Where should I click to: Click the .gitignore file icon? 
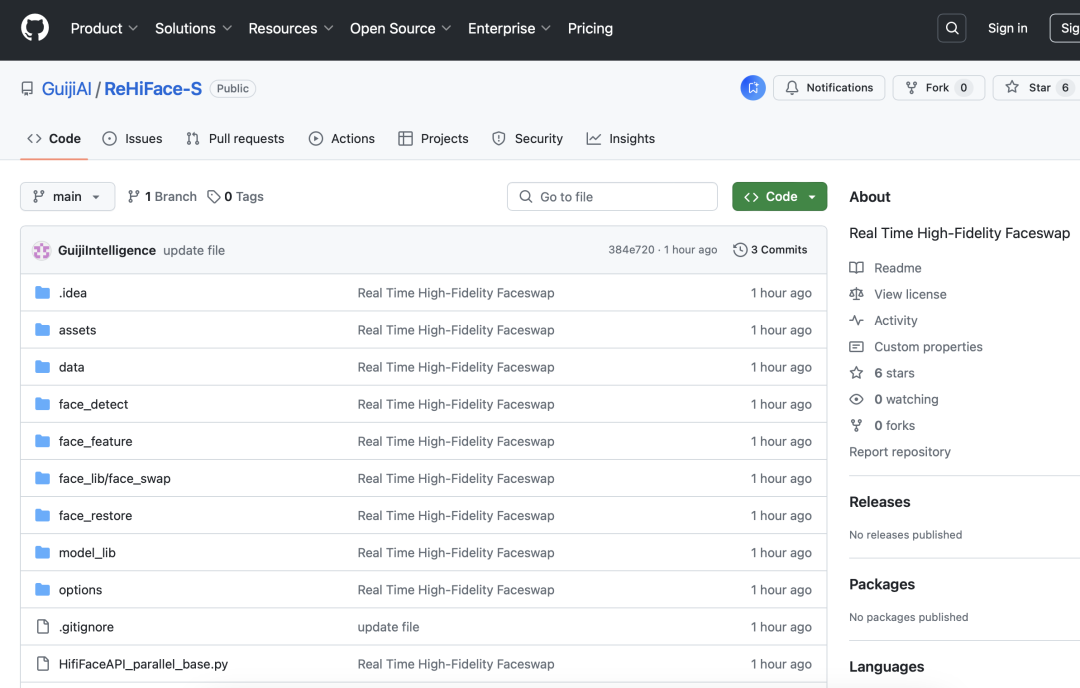43,627
